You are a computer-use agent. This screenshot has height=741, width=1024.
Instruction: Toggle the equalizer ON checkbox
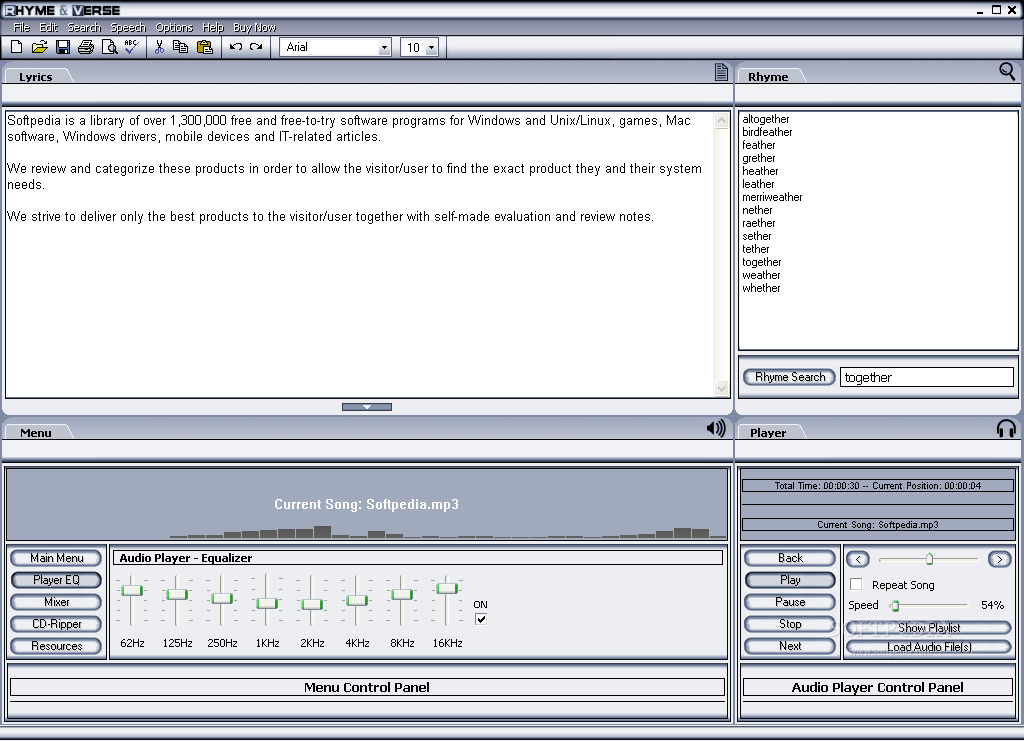coord(481,619)
